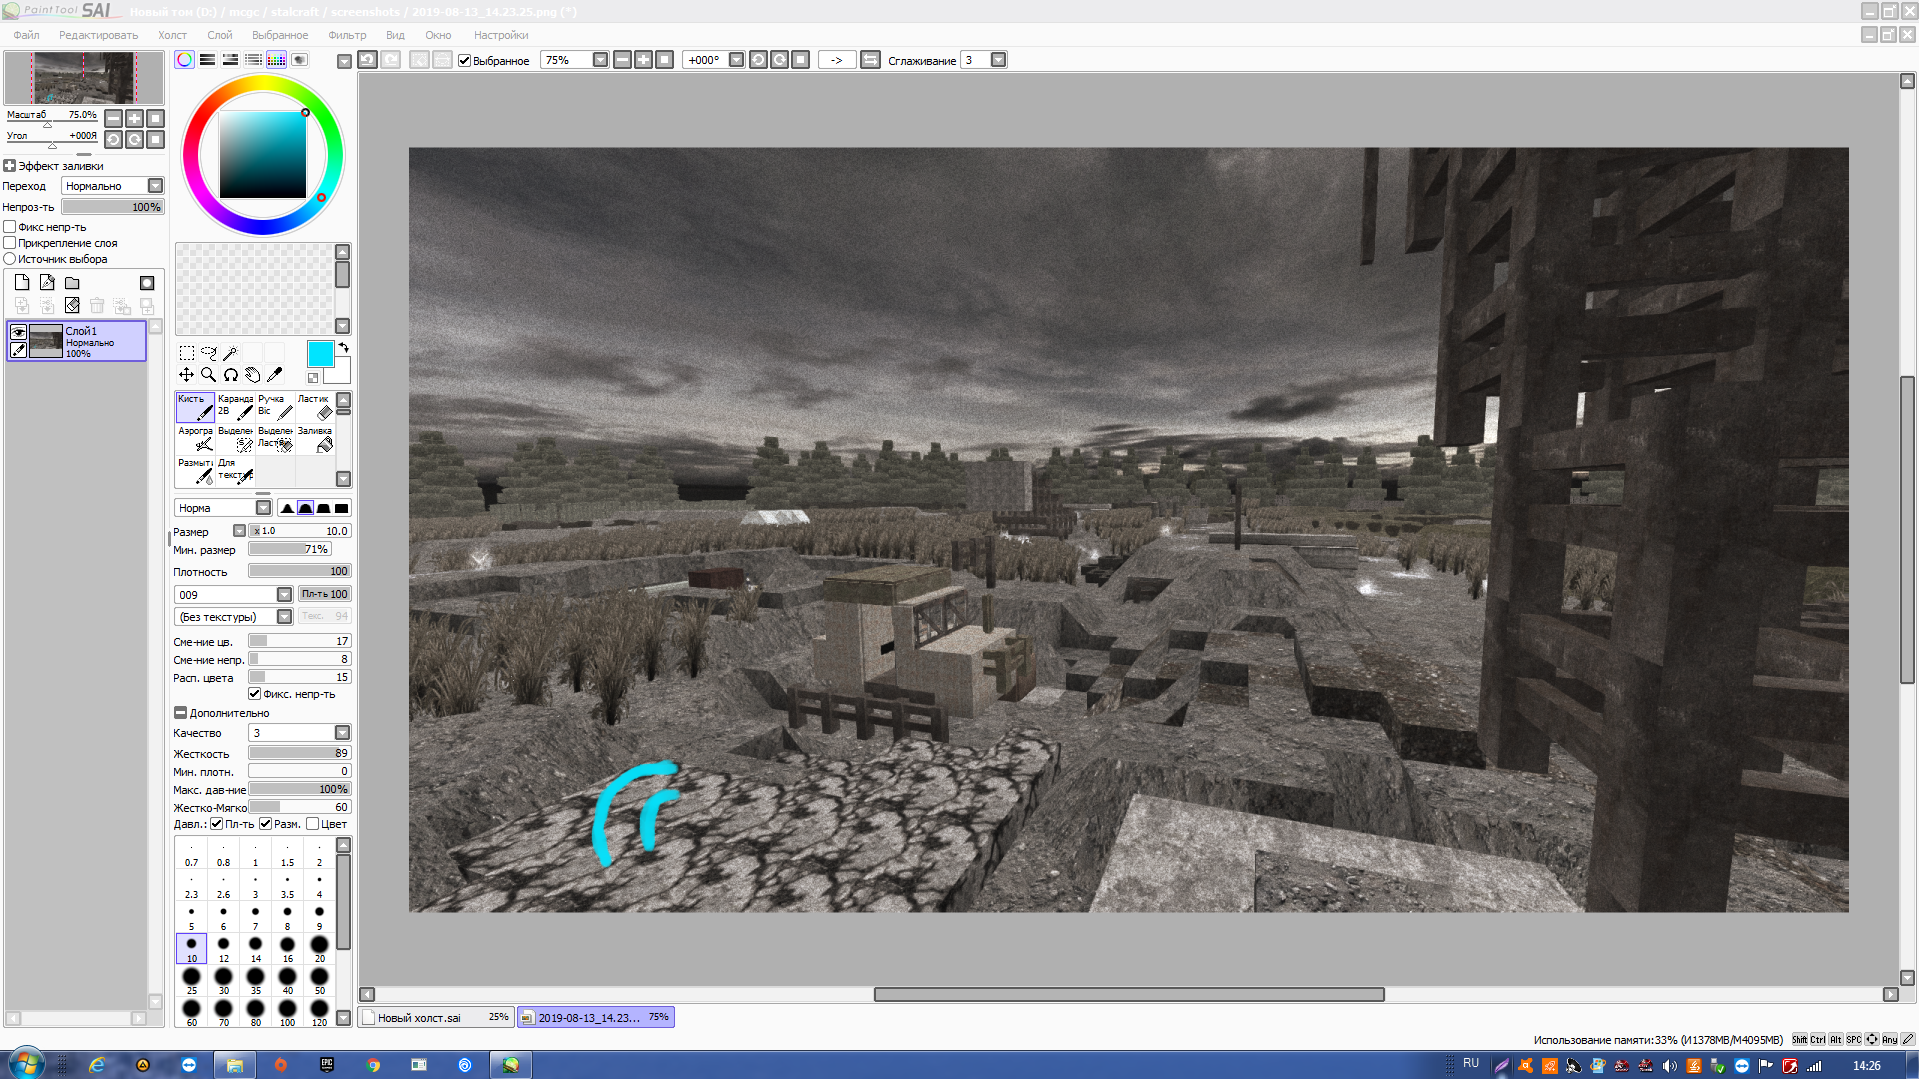Open the Фильтр menu
This screenshot has width=1919, height=1079.
347,35
